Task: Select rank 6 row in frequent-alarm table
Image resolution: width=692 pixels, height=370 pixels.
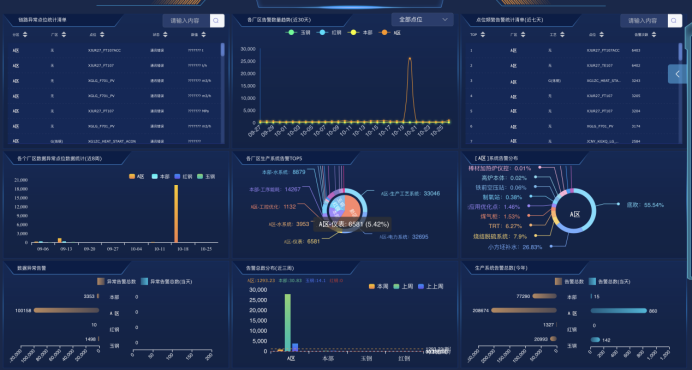Action: tap(572, 126)
